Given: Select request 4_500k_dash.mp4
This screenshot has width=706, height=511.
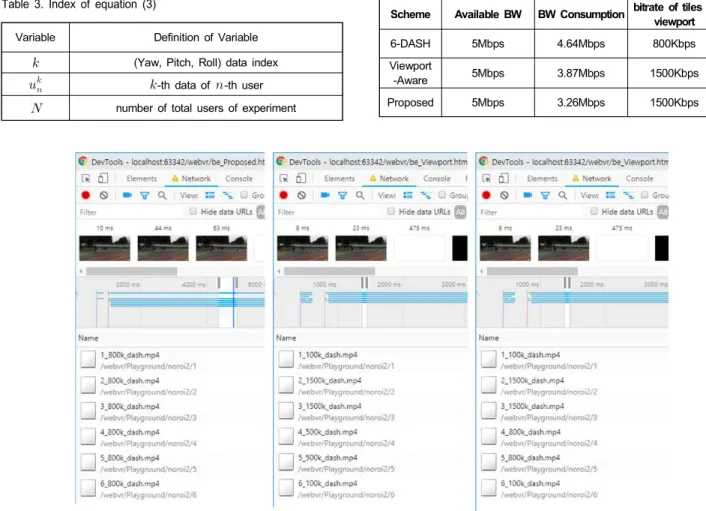Looking at the screenshot, I should (x=371, y=437).
